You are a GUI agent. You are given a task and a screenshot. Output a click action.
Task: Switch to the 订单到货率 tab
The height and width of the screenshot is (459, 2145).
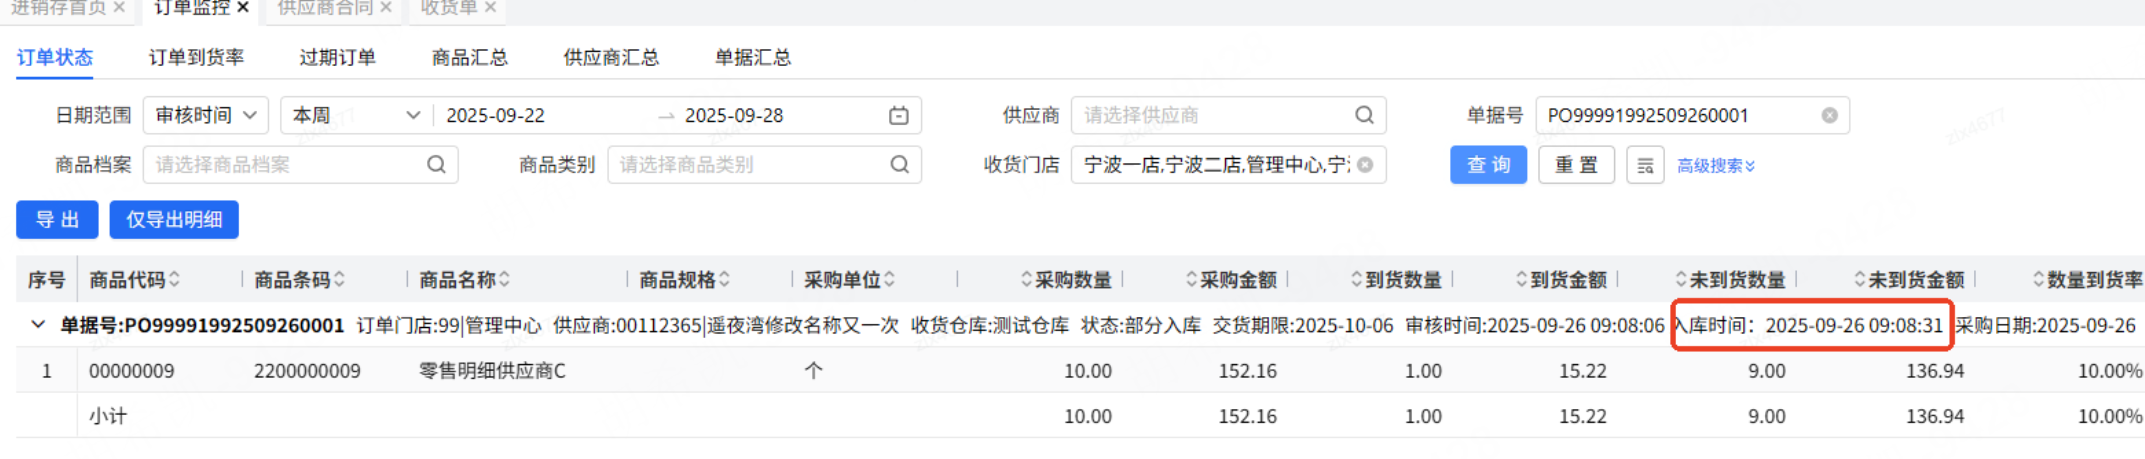point(196,58)
